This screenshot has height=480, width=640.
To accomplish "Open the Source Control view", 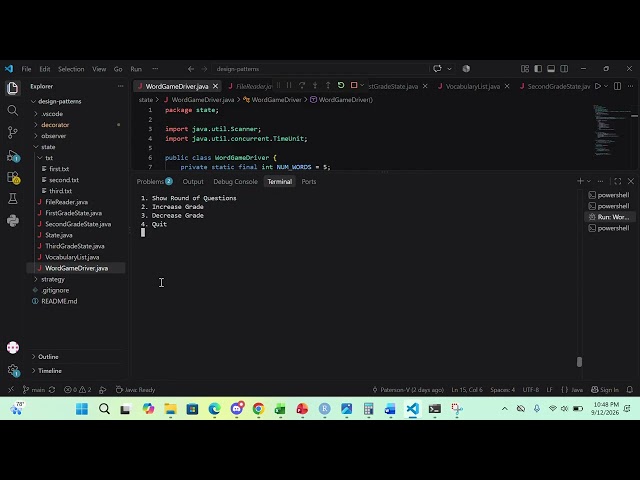I will [x=13, y=132].
